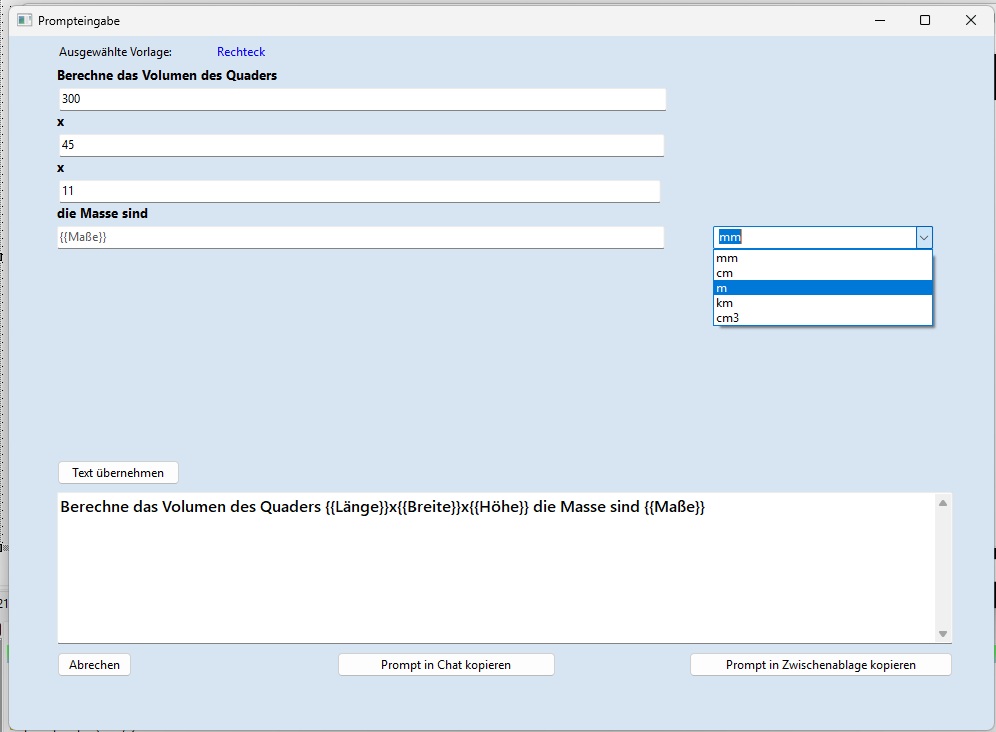Viewport: 996px width, 732px height.
Task: Click the {{Maße}} placeholder input field
Action: click(360, 237)
